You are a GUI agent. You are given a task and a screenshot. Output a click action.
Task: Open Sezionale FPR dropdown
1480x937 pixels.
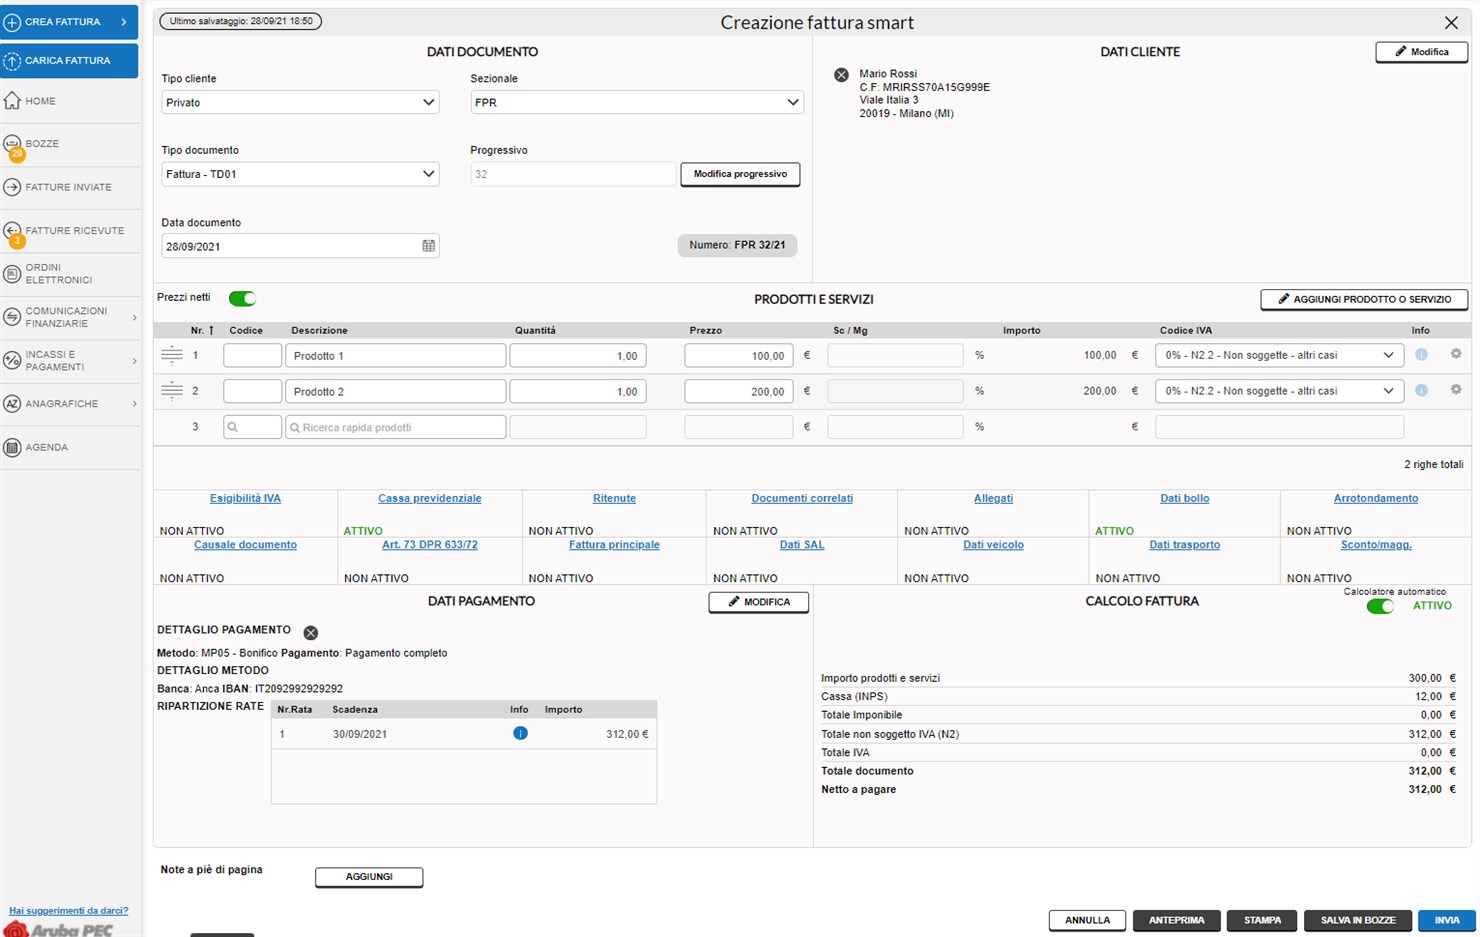click(637, 102)
